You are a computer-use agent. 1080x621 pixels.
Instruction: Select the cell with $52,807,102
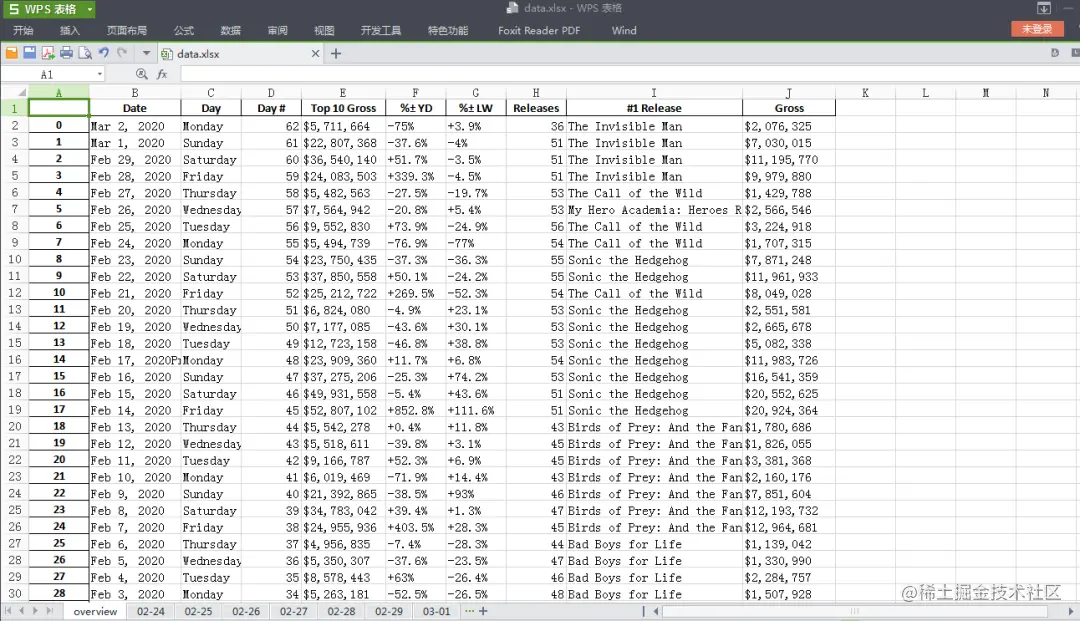pyautogui.click(x=343, y=410)
